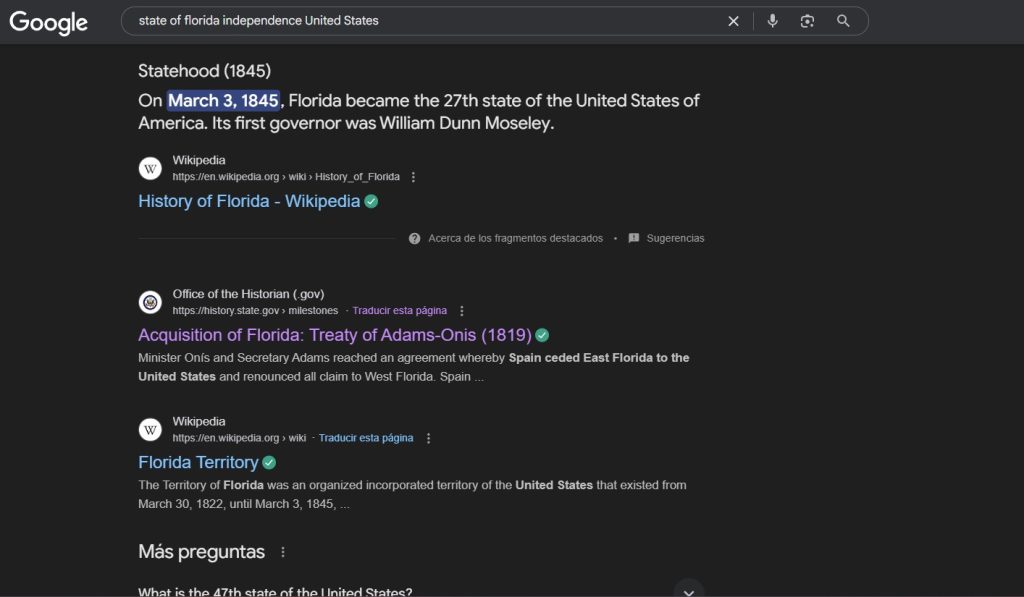The height and width of the screenshot is (597, 1024).
Task: Click the question mark featured snippets icon
Action: pos(414,238)
